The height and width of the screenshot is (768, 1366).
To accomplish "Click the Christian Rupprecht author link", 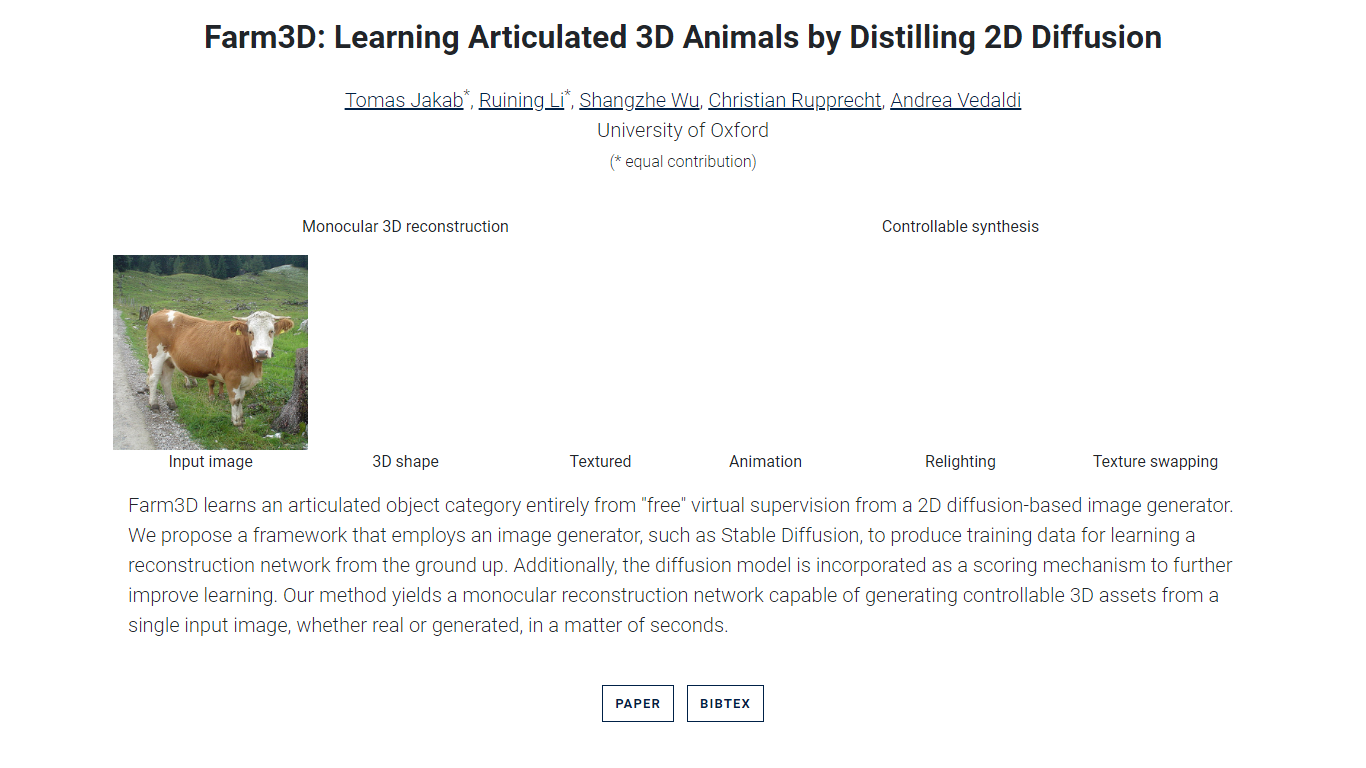I will click(795, 100).
